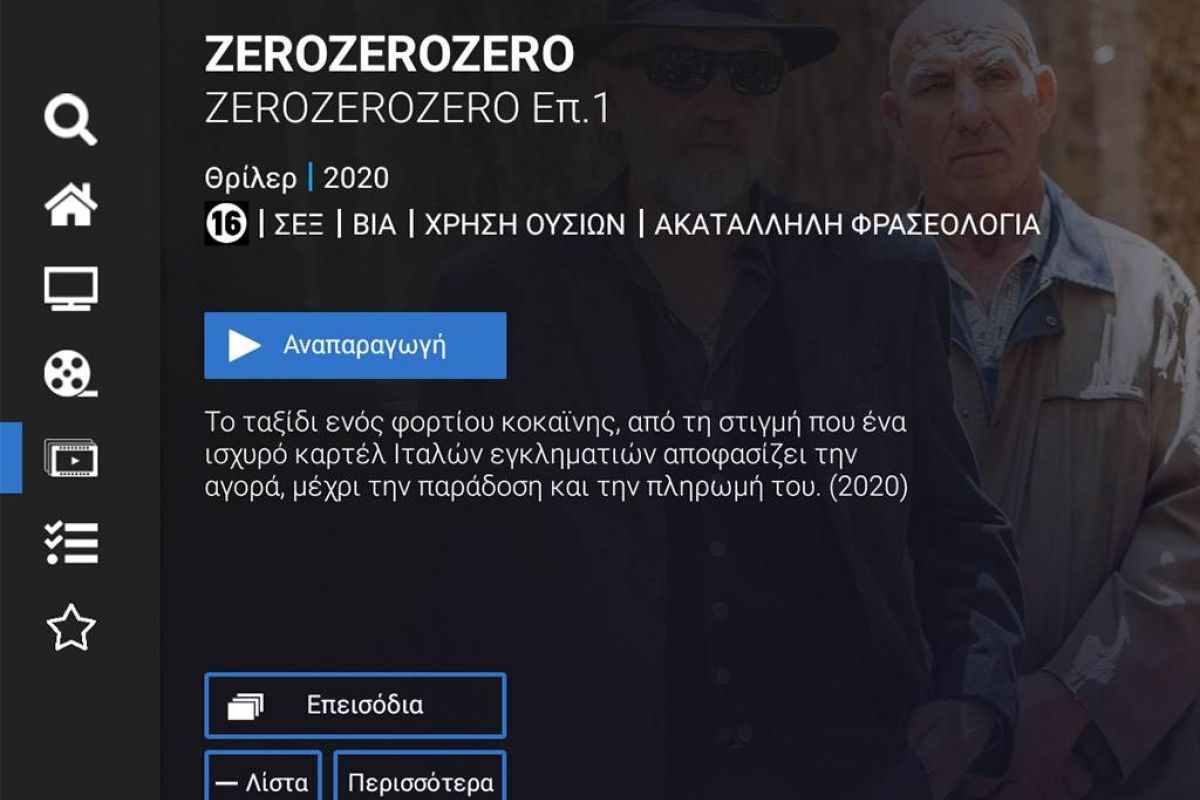Open the highlighted video library icon
The width and height of the screenshot is (1200, 800).
tap(71, 458)
